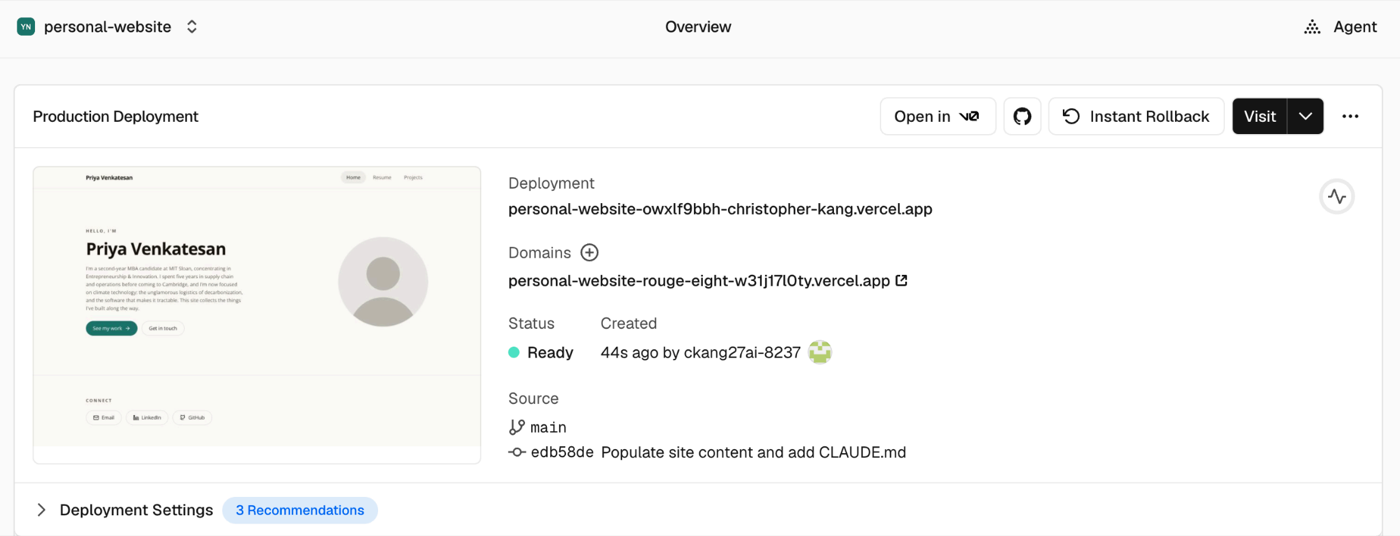Click the Open in v0 button
The width and height of the screenshot is (1400, 536).
point(938,116)
